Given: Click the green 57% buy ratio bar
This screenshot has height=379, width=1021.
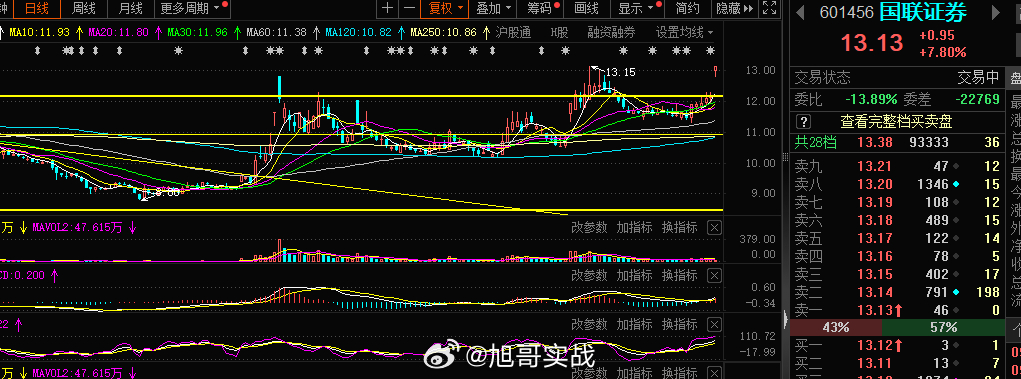Looking at the screenshot, I should point(943,328).
